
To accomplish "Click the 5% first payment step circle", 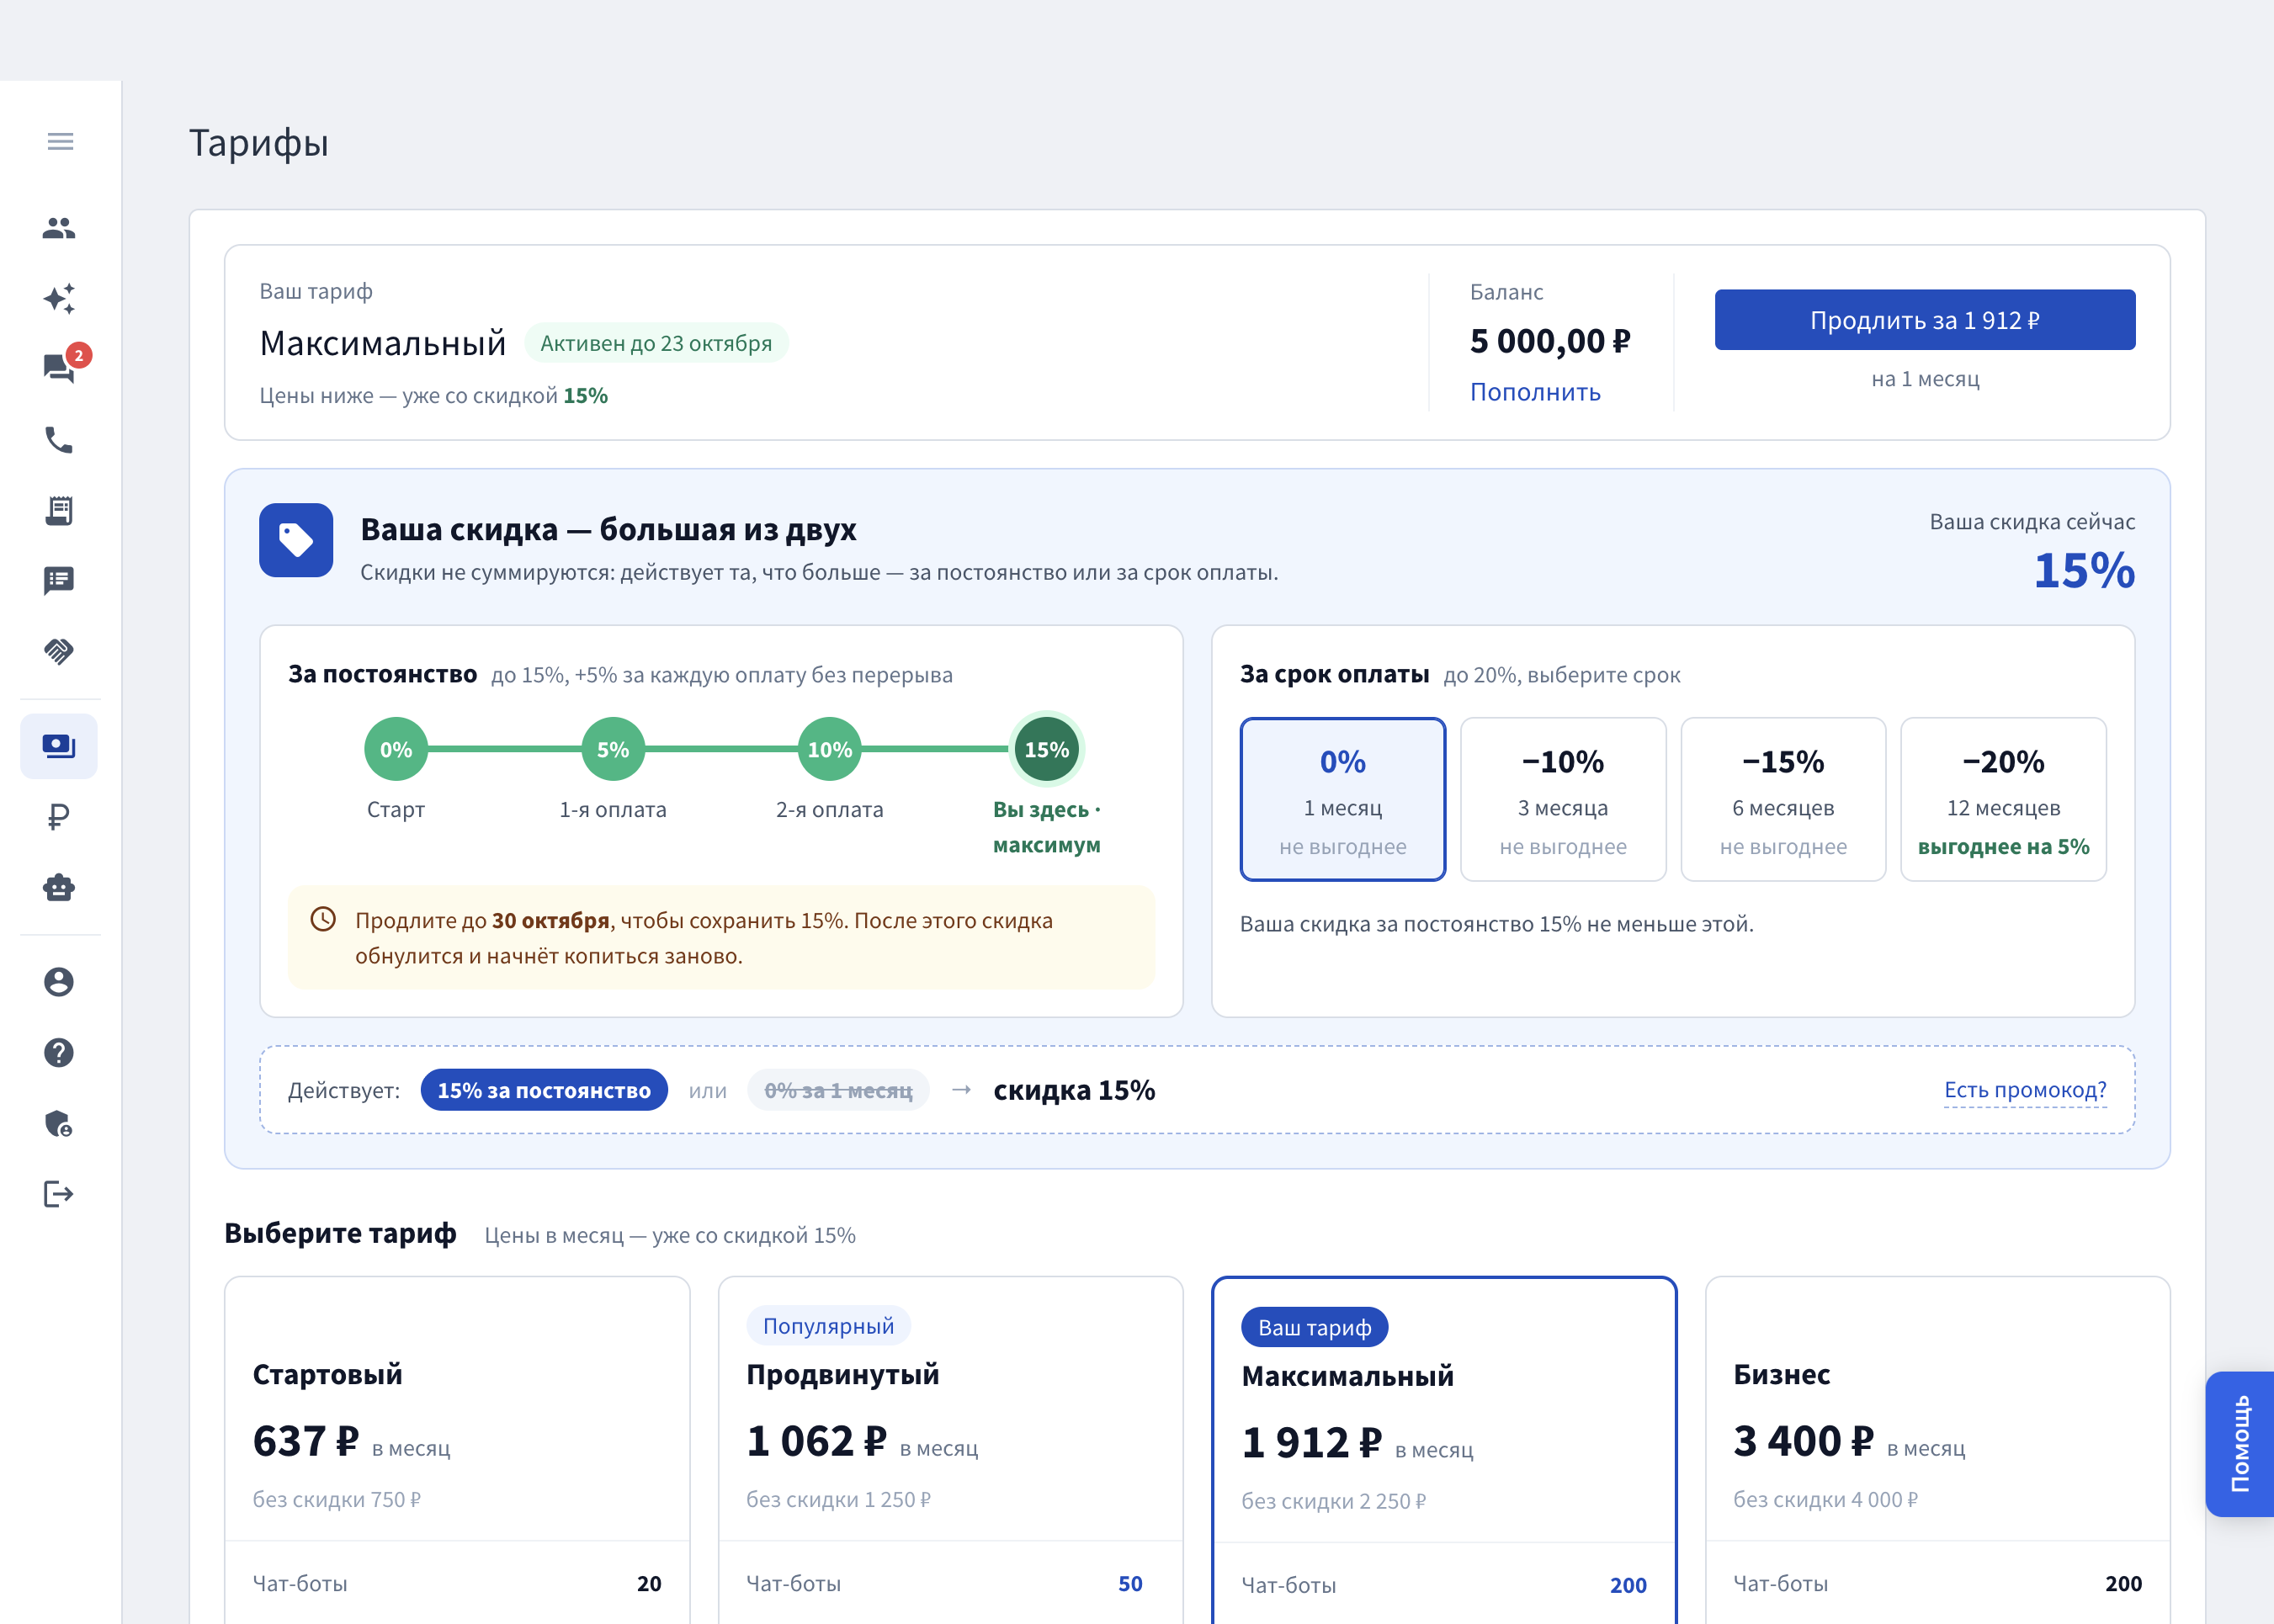I will (x=613, y=750).
